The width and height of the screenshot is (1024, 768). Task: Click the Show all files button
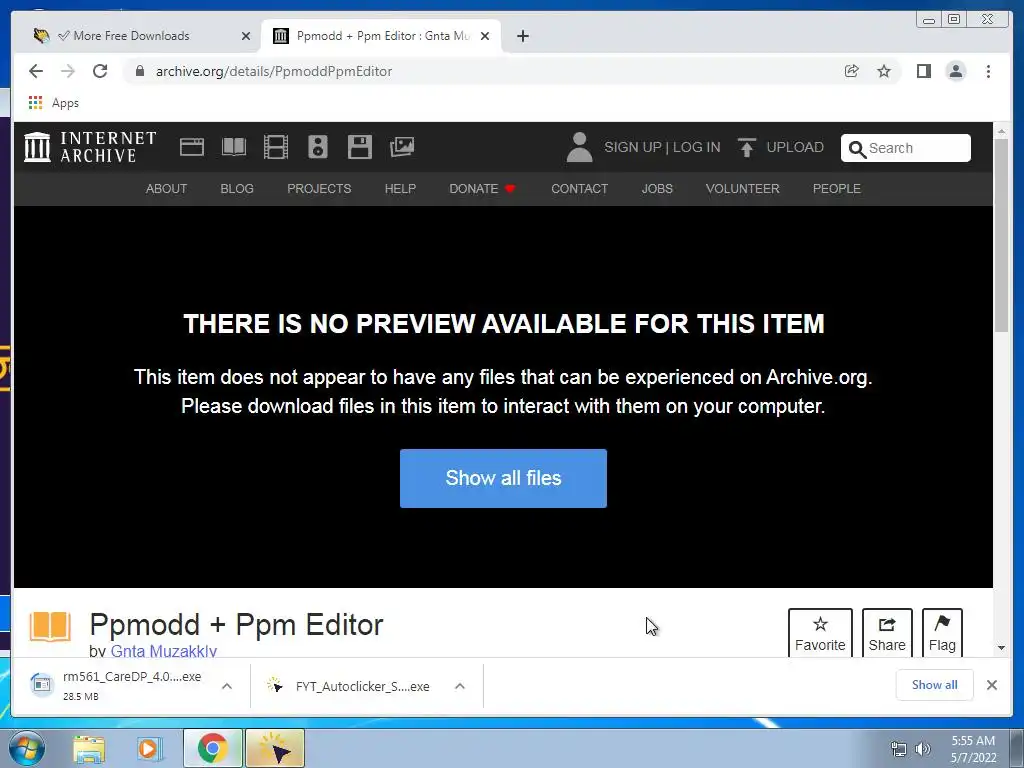coord(503,478)
